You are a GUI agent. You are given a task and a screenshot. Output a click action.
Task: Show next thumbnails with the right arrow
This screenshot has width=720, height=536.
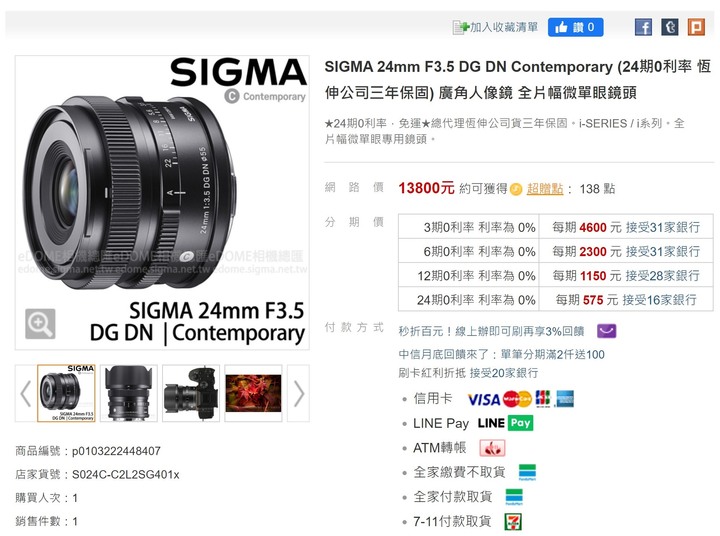298,394
